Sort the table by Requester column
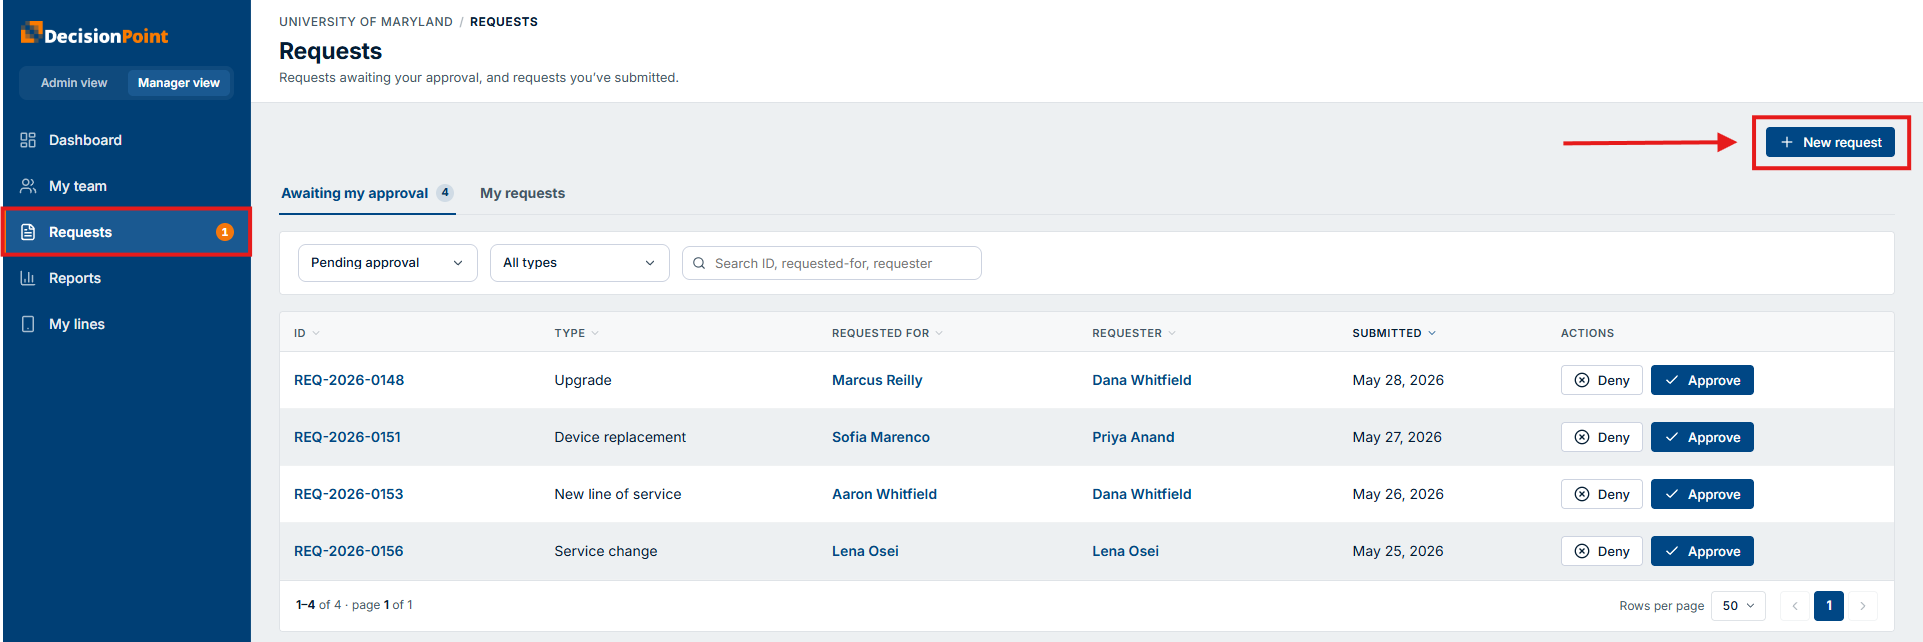The image size is (1923, 642). click(x=1134, y=333)
